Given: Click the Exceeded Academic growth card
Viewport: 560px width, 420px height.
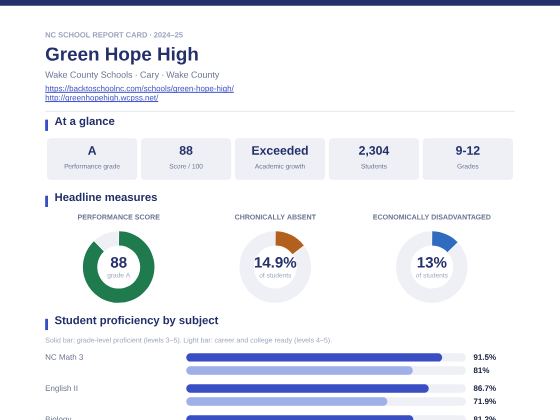Looking at the screenshot, I should click(280, 159).
